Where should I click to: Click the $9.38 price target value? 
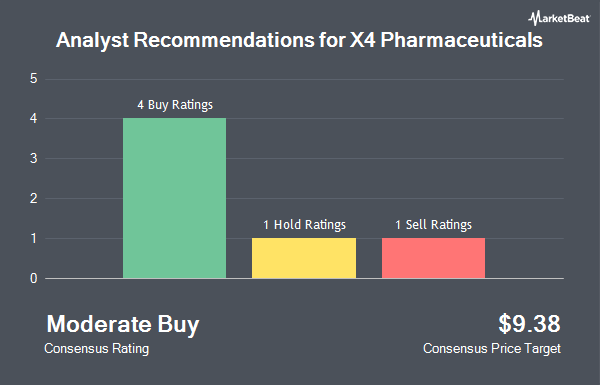[x=529, y=324]
